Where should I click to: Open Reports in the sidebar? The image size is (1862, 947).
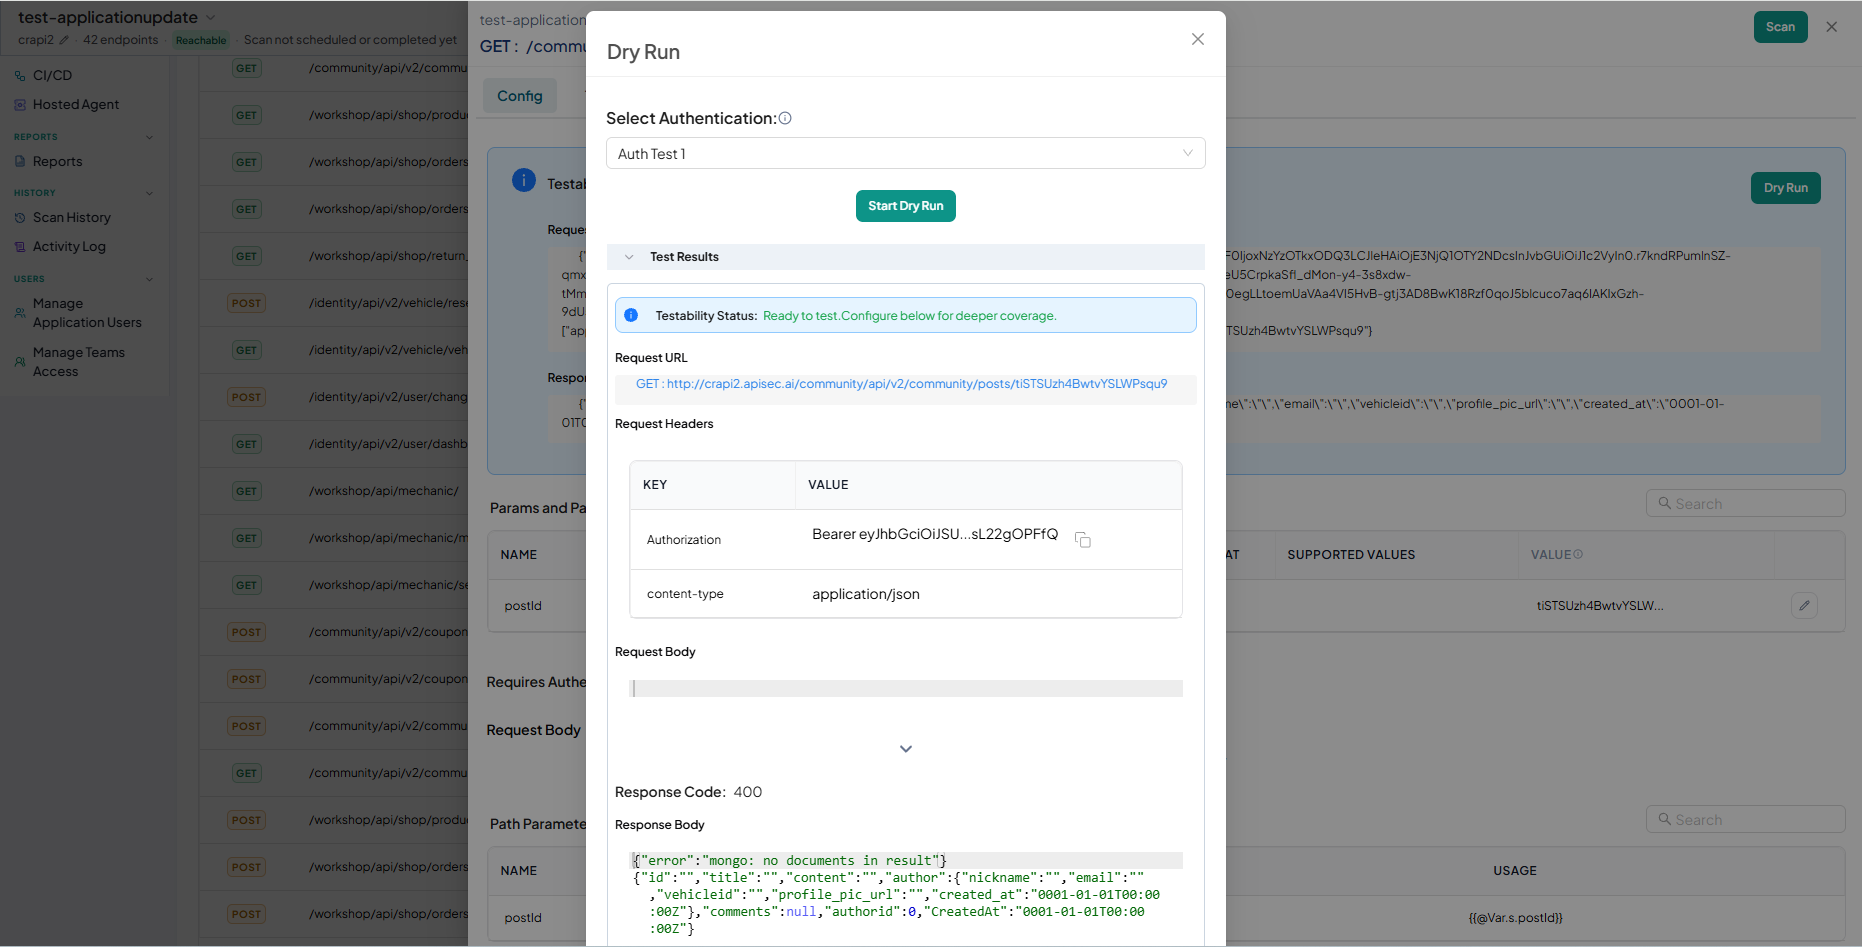pyautogui.click(x=58, y=161)
